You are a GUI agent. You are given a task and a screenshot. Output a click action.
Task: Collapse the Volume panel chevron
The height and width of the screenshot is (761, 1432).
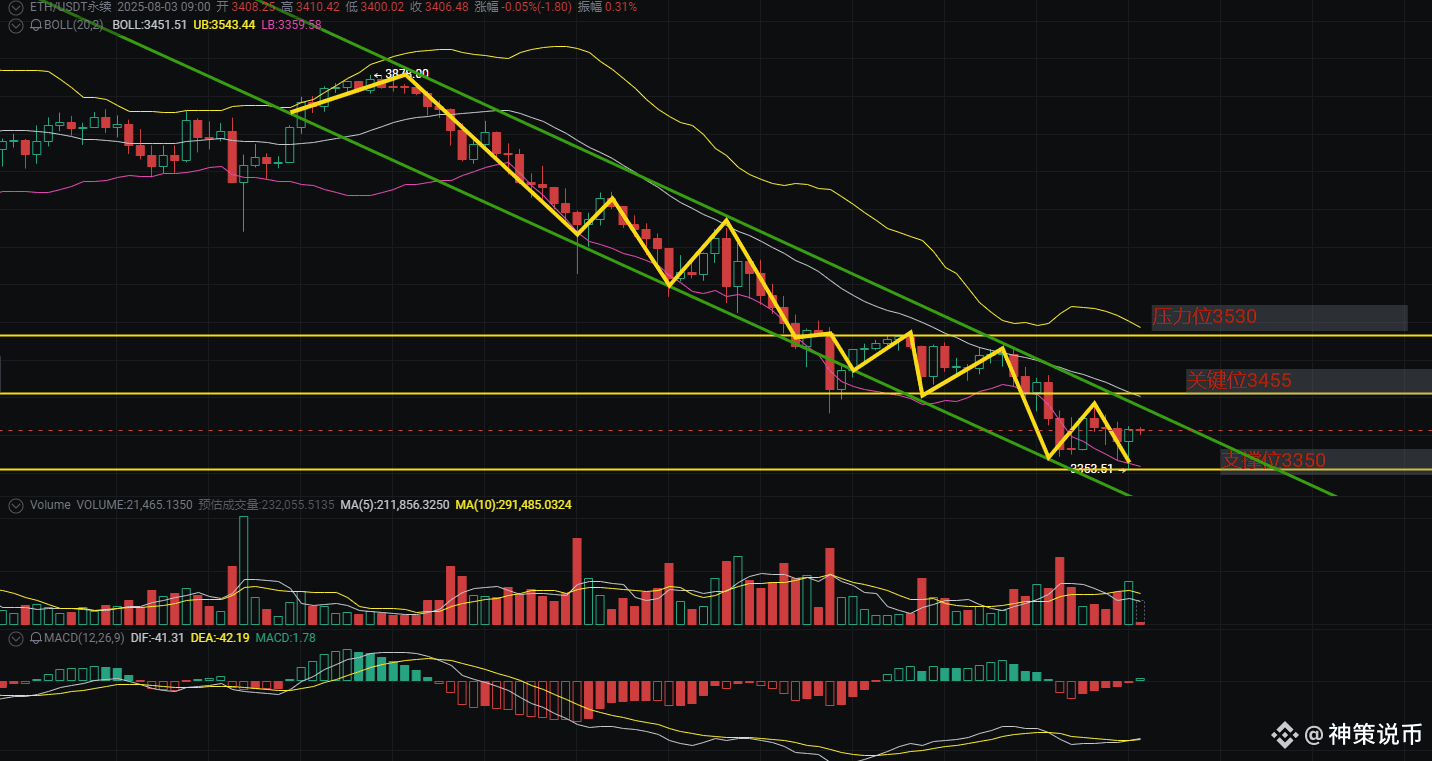(14, 506)
